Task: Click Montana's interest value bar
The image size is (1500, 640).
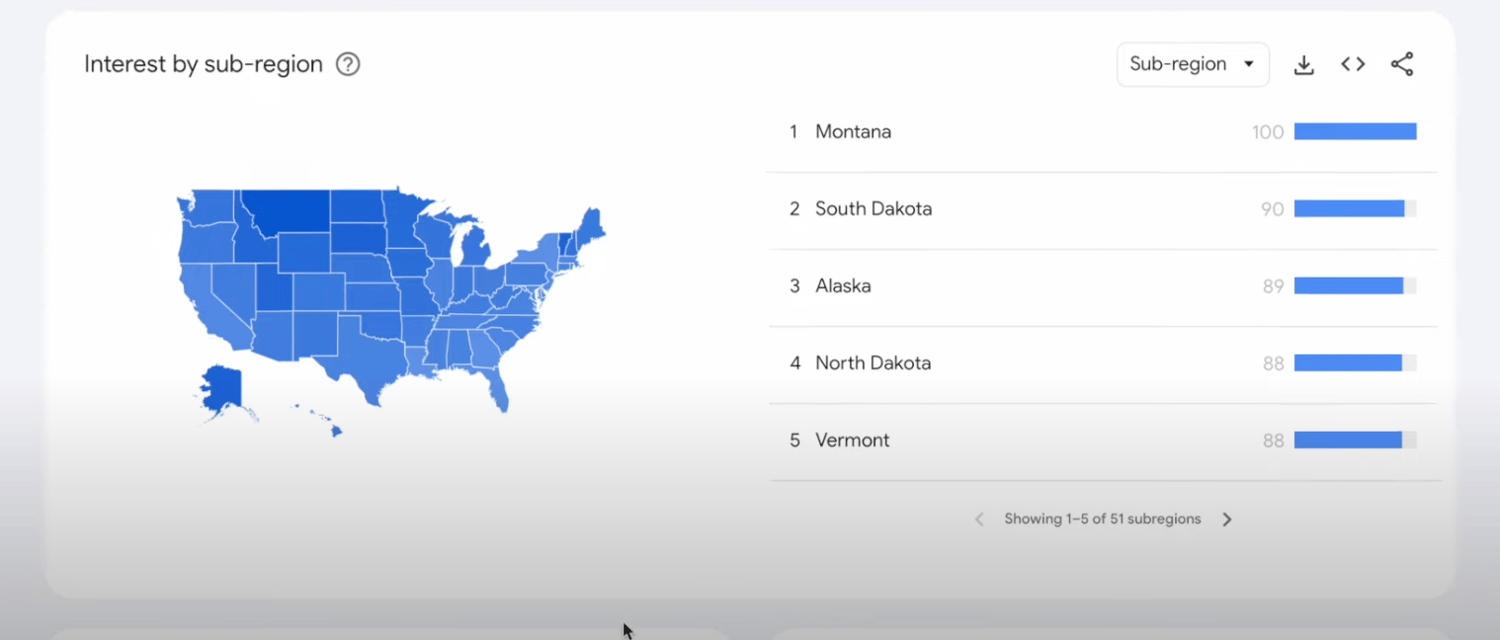Action: pyautogui.click(x=1355, y=131)
